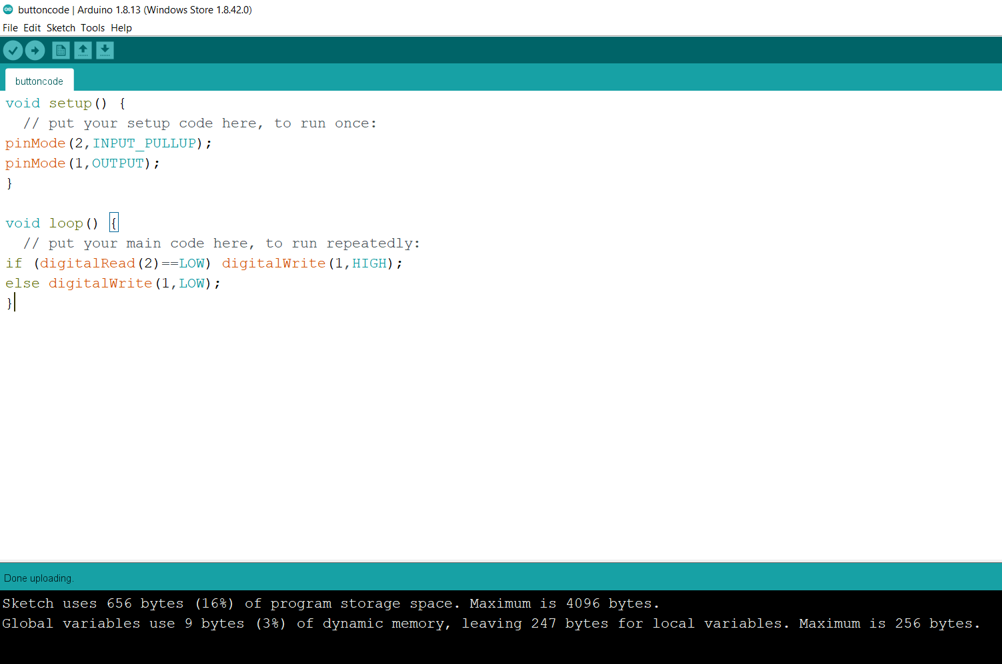Click the Upload arrow button
The height and width of the screenshot is (664, 1002).
tap(35, 50)
